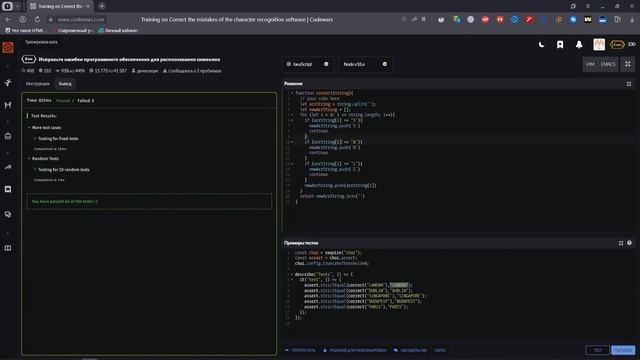This screenshot has width=640, height=360.
Task: Open the Docs book sidebar icon
Action: (x=8, y=248)
